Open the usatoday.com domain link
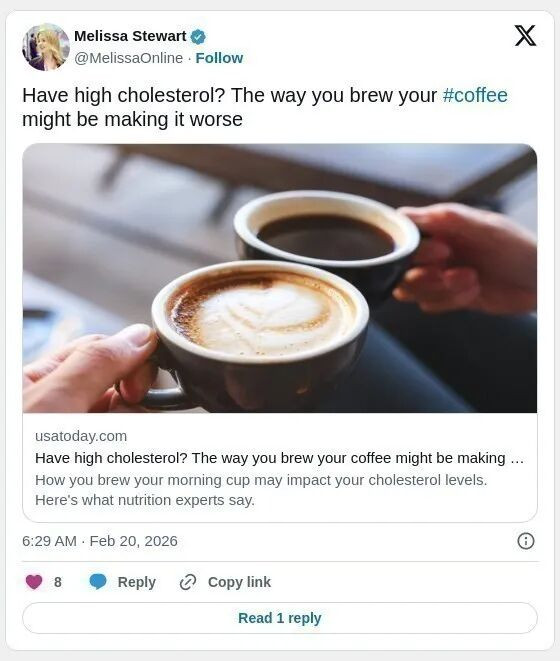Image resolution: width=560 pixels, height=661 pixels. point(81,436)
